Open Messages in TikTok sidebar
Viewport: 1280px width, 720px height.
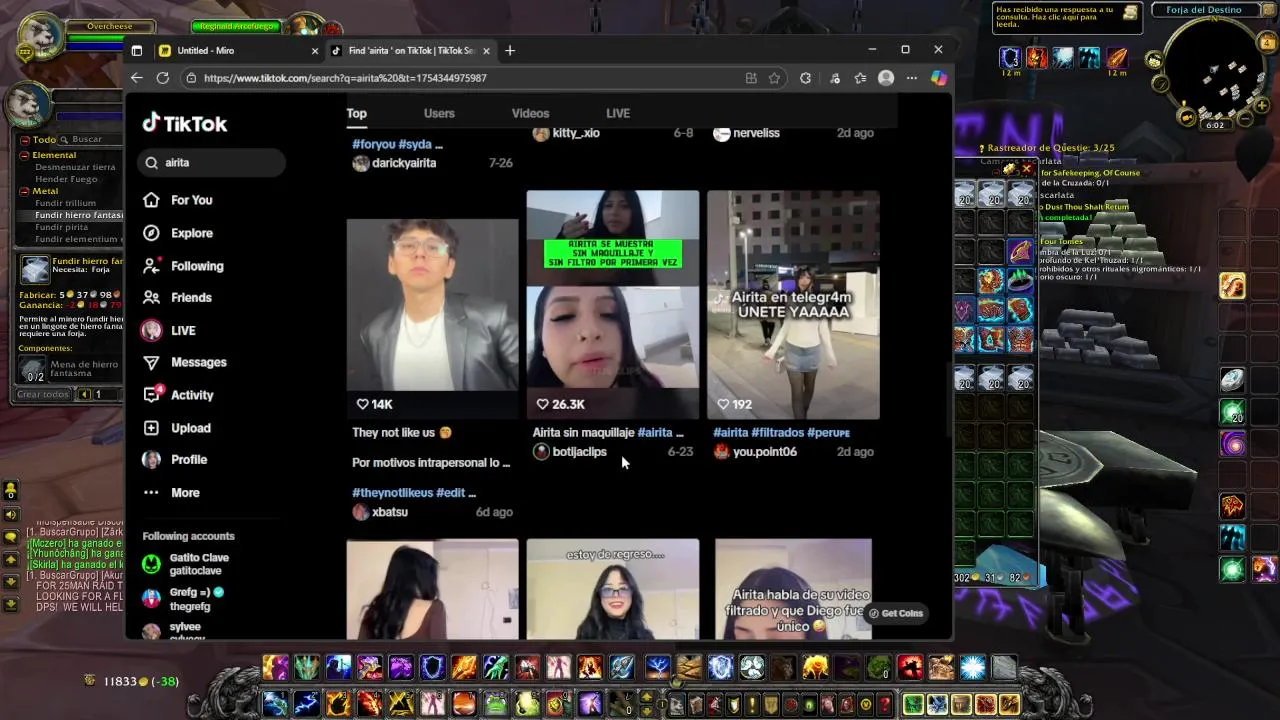(185, 362)
